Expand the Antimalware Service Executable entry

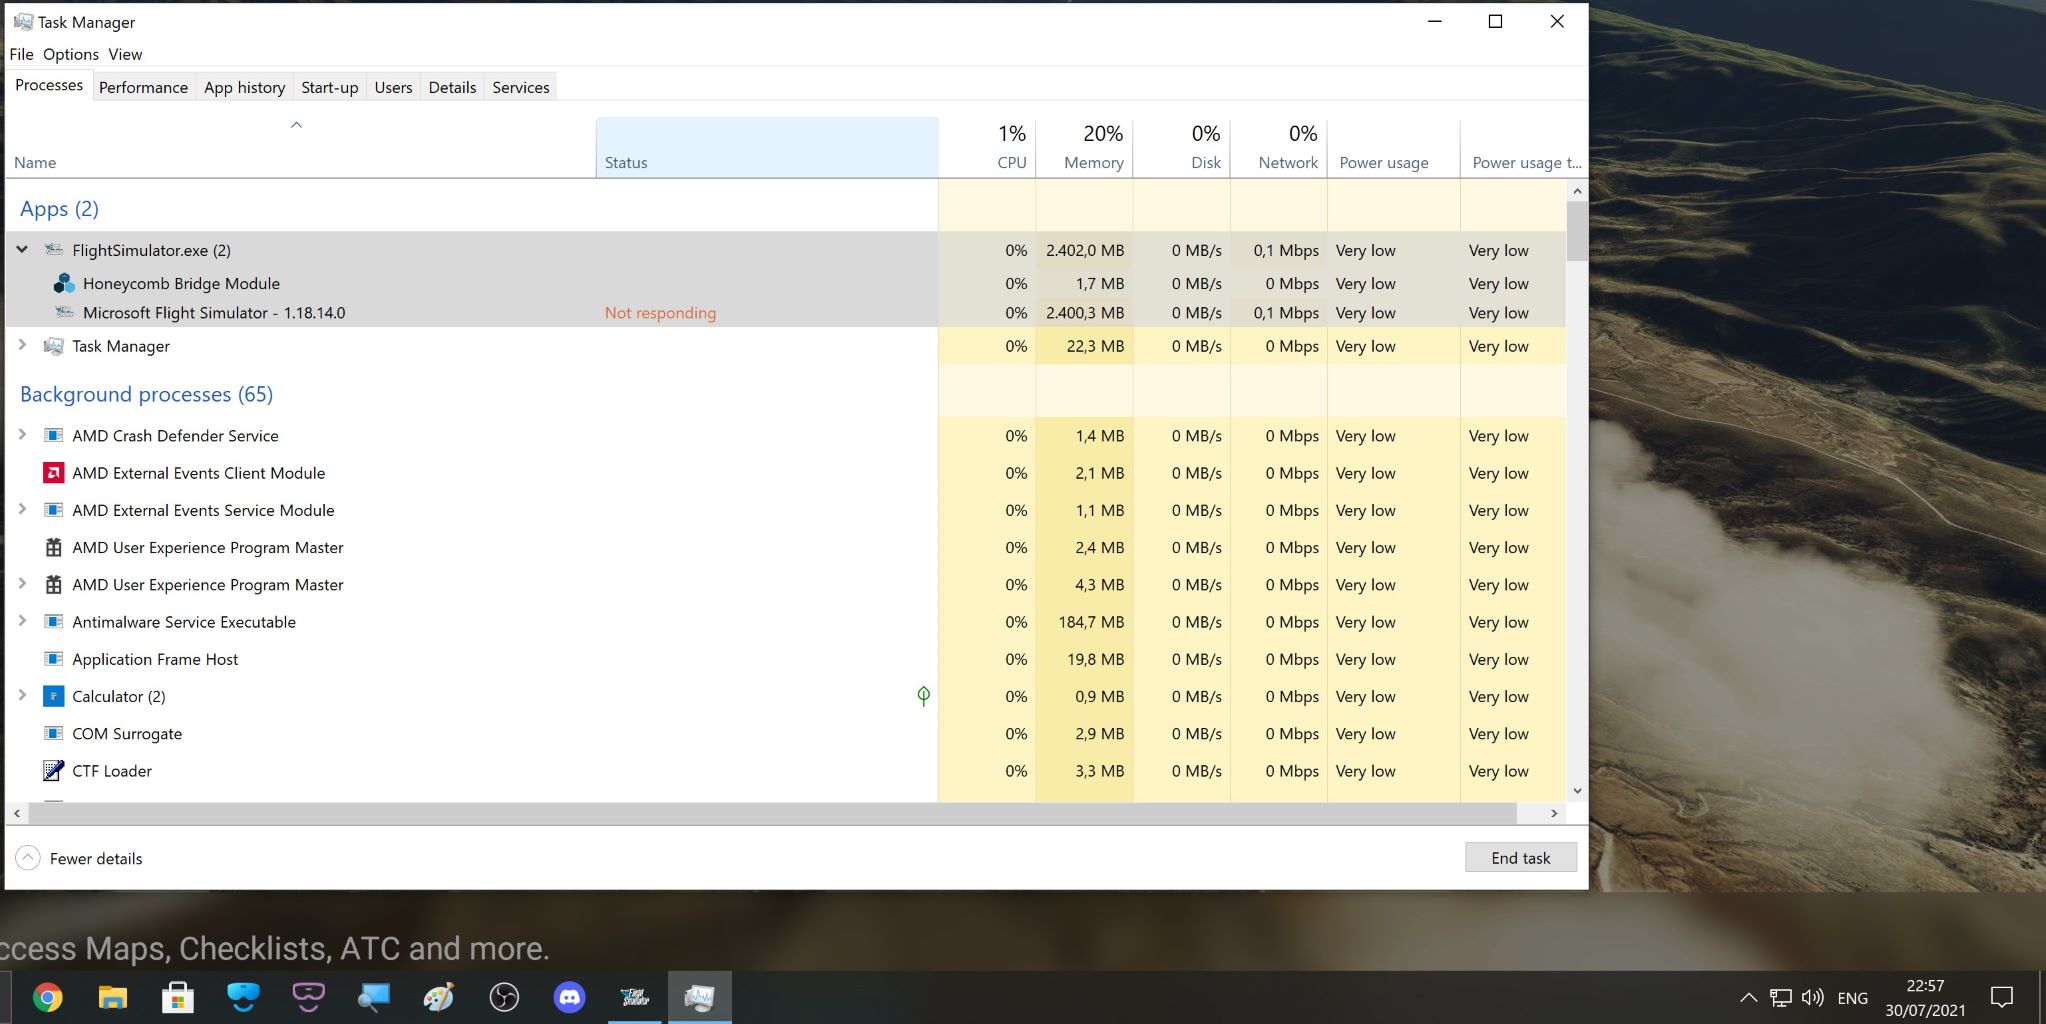click(22, 622)
